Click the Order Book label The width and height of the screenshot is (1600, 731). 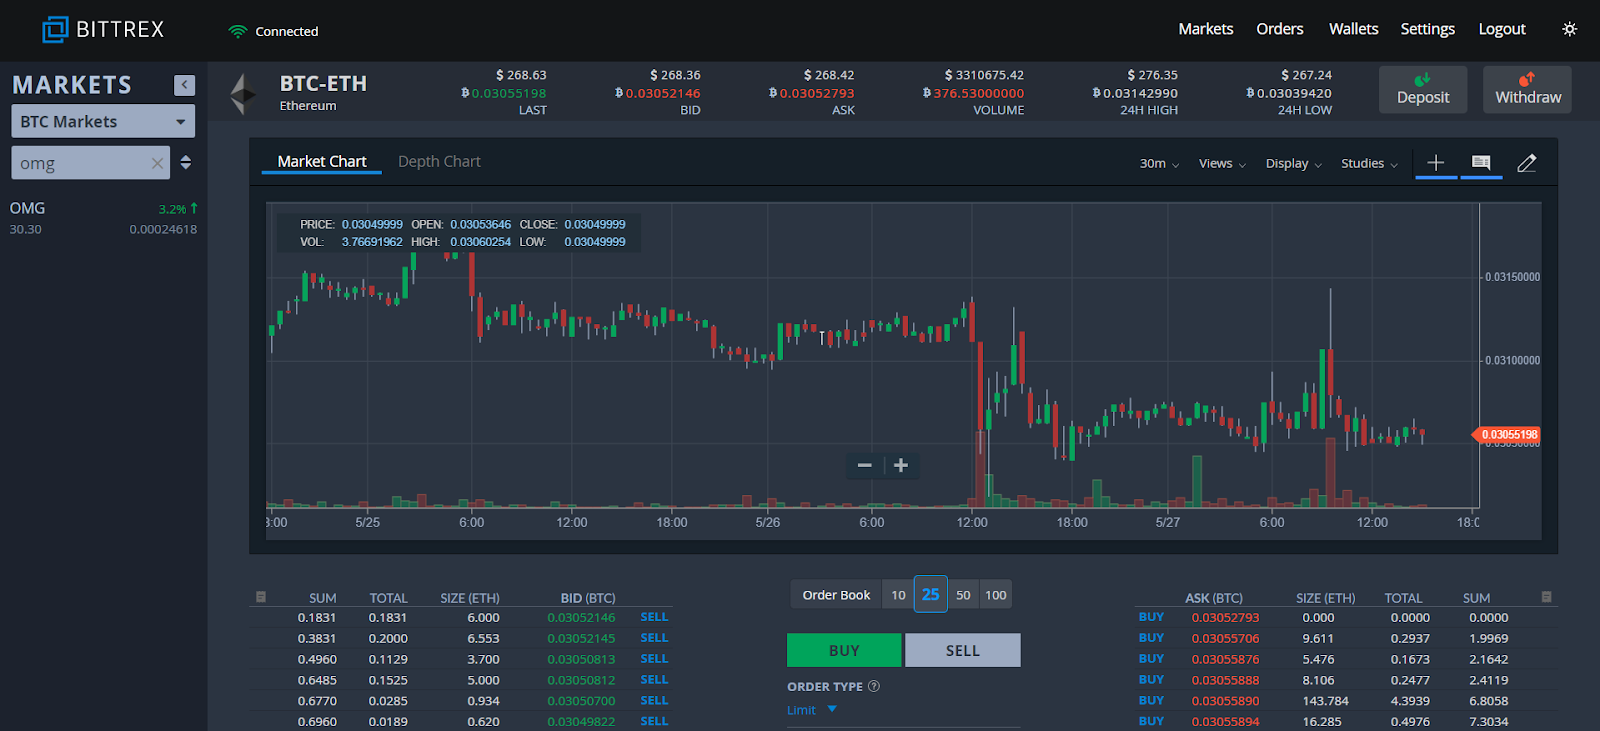pyautogui.click(x=836, y=595)
